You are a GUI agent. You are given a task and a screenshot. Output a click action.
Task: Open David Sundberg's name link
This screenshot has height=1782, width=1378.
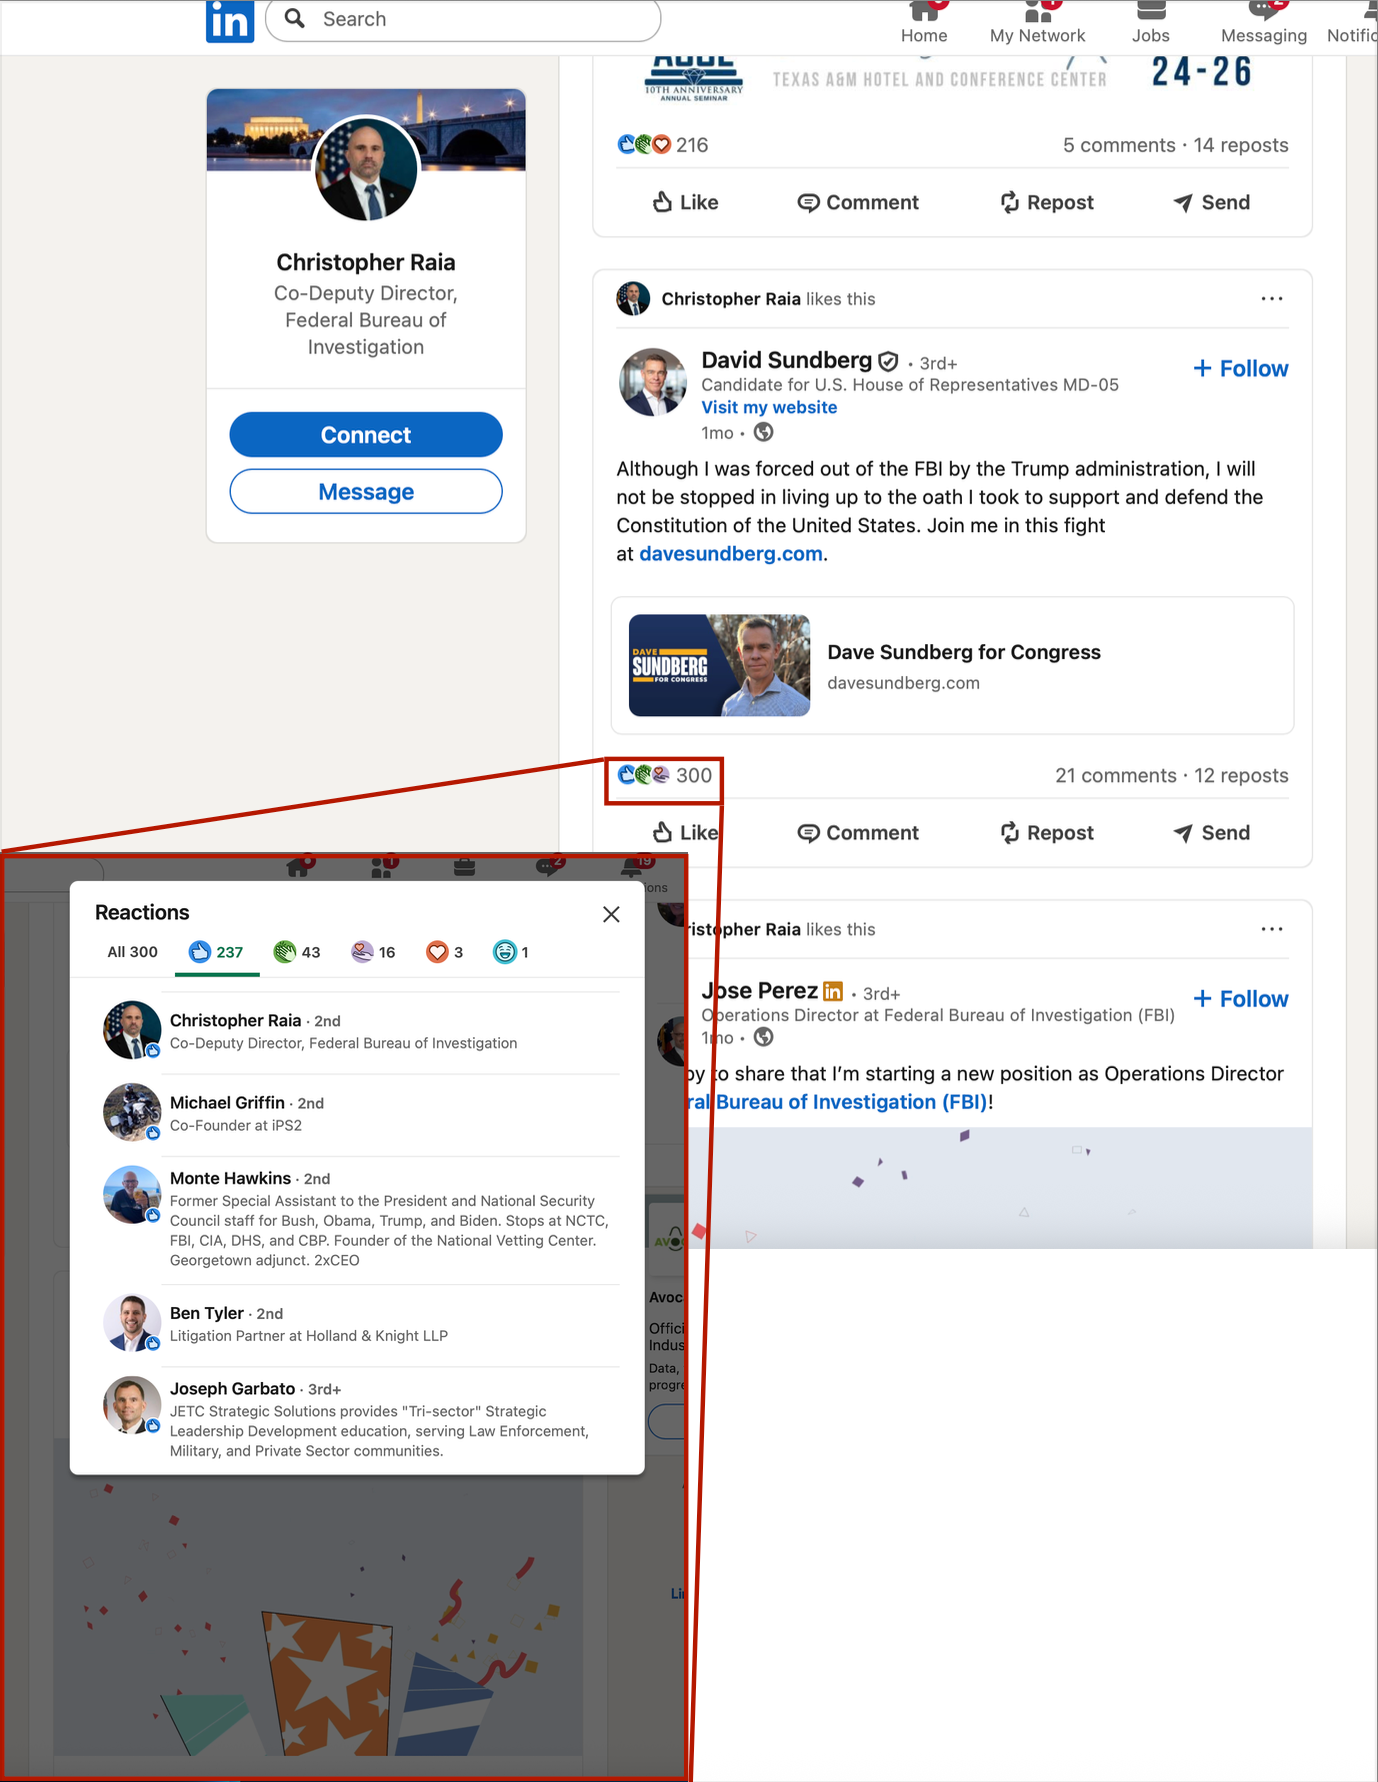point(787,360)
